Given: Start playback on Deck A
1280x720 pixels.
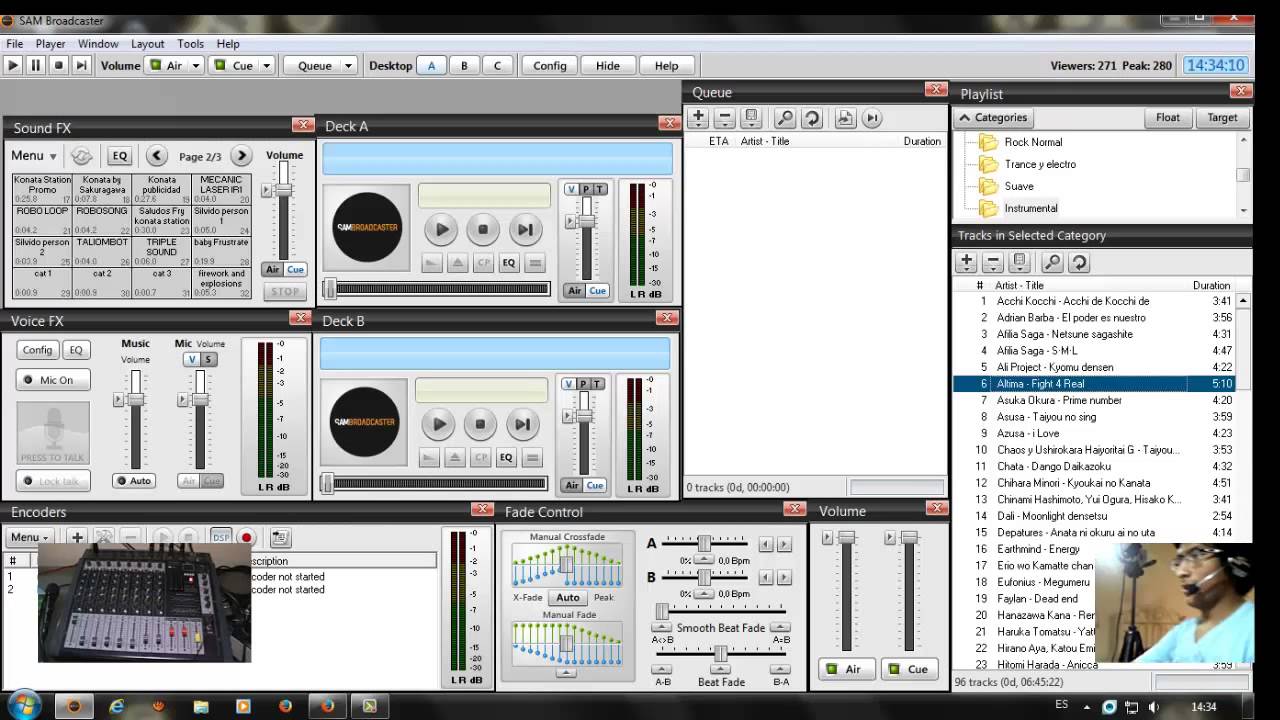Looking at the screenshot, I should point(441,229).
